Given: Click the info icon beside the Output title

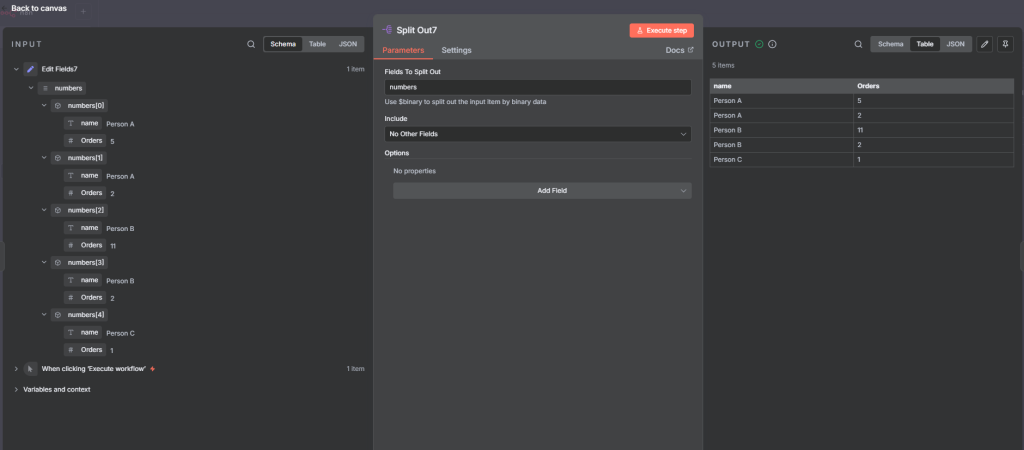Looking at the screenshot, I should click(x=773, y=44).
